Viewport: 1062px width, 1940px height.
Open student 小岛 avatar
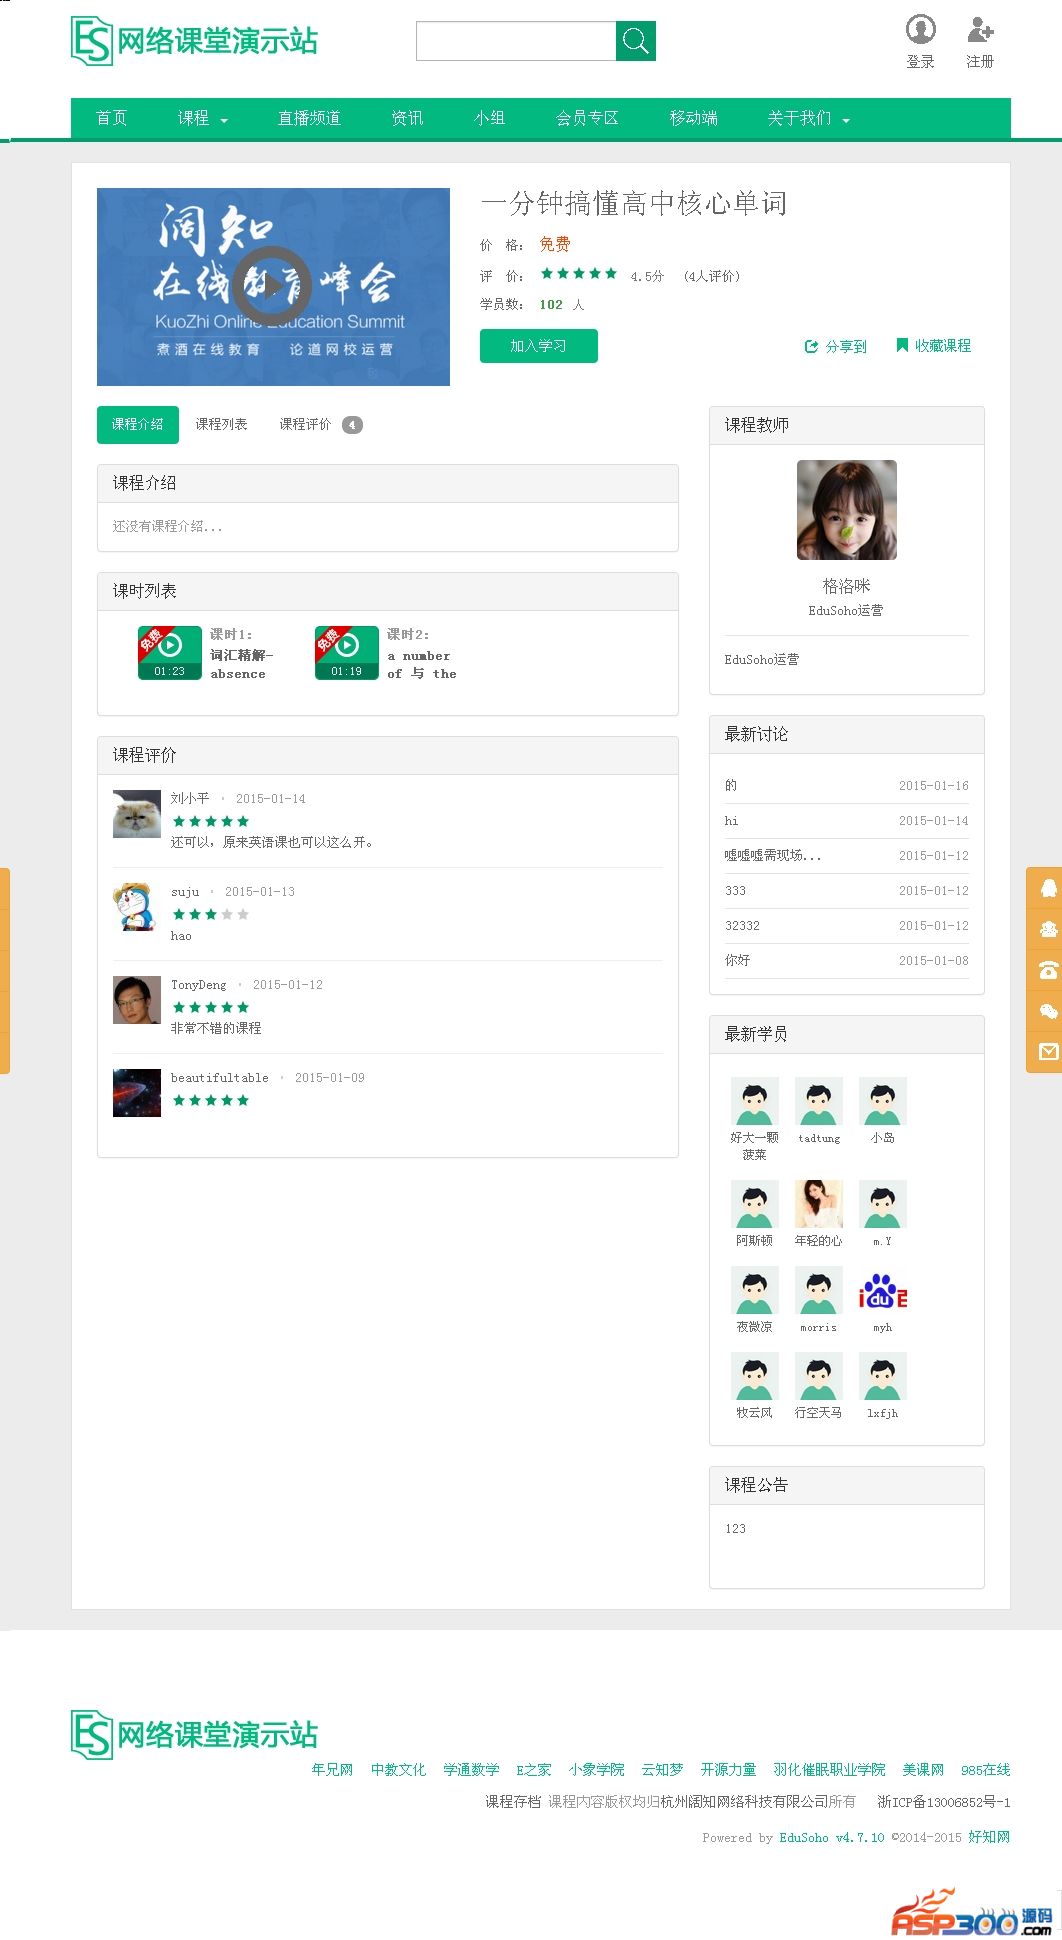click(x=883, y=1101)
